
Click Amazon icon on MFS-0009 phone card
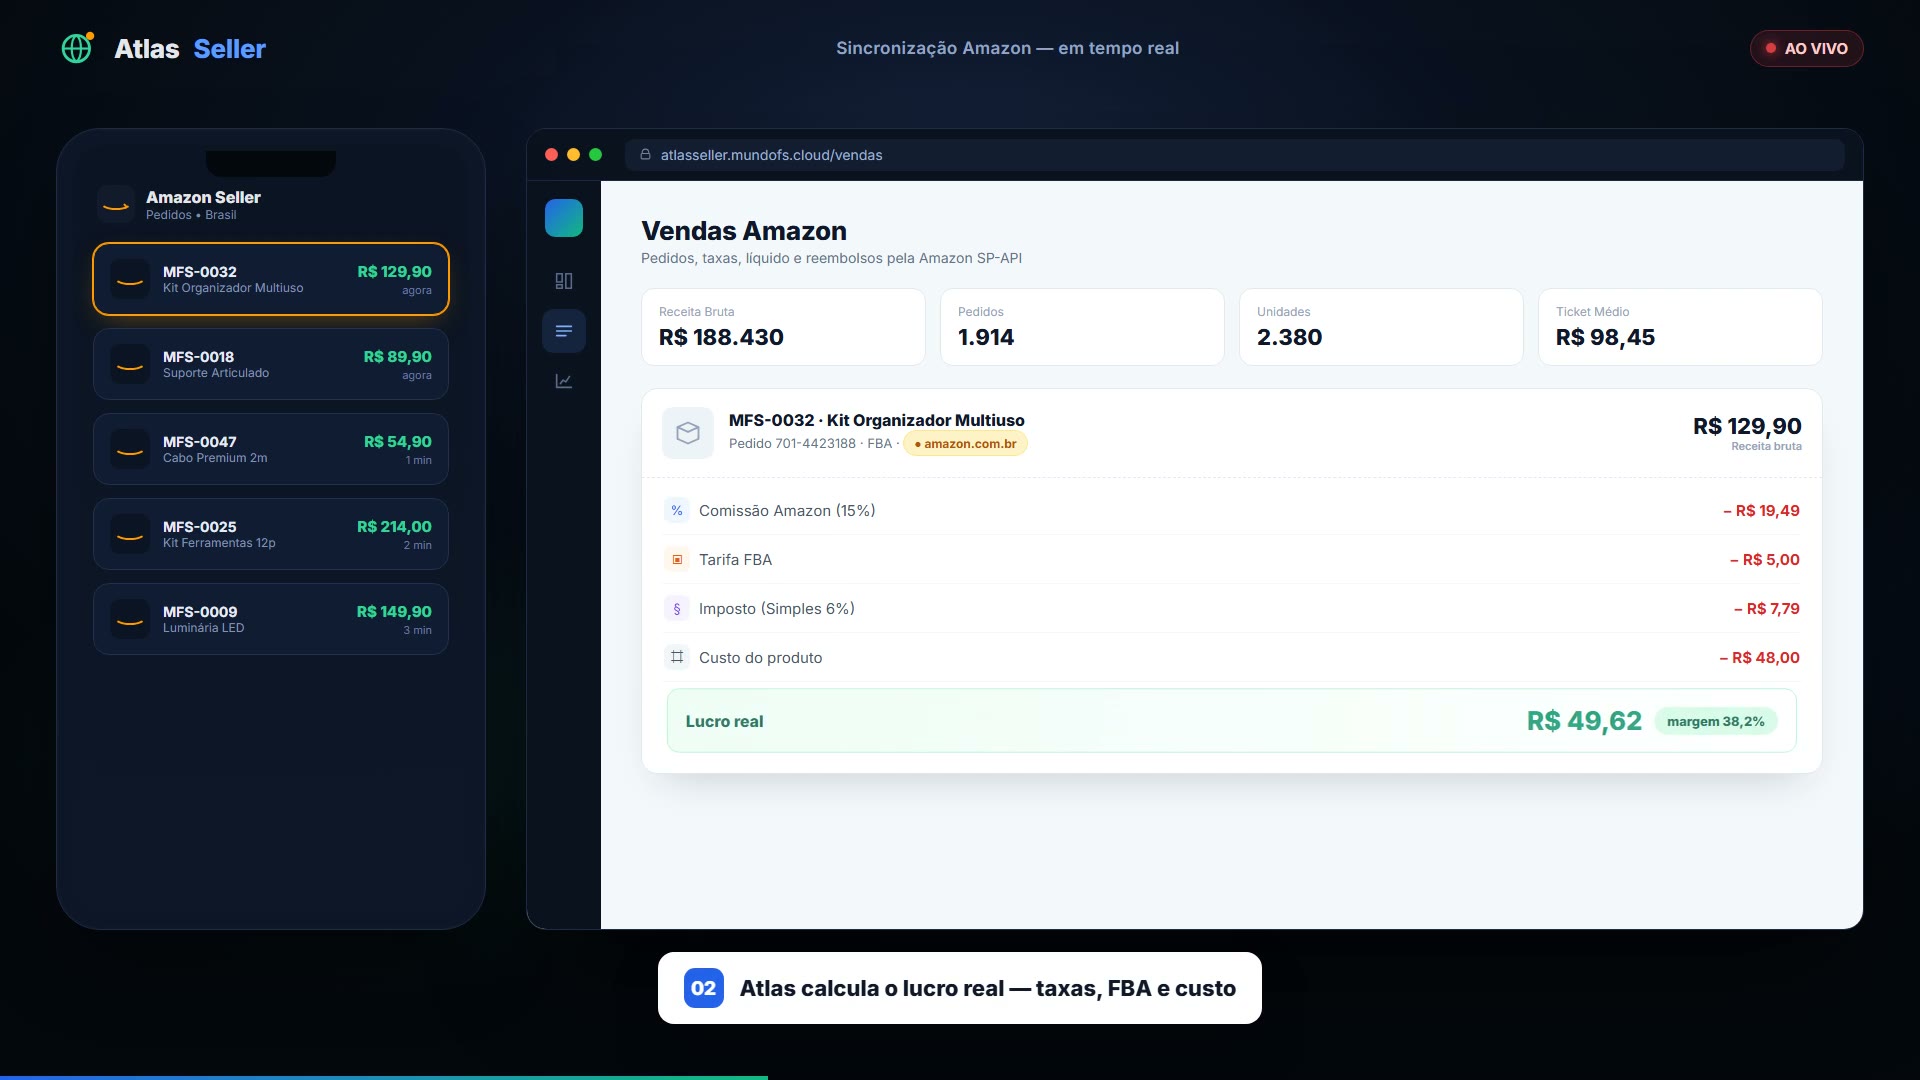(x=130, y=619)
